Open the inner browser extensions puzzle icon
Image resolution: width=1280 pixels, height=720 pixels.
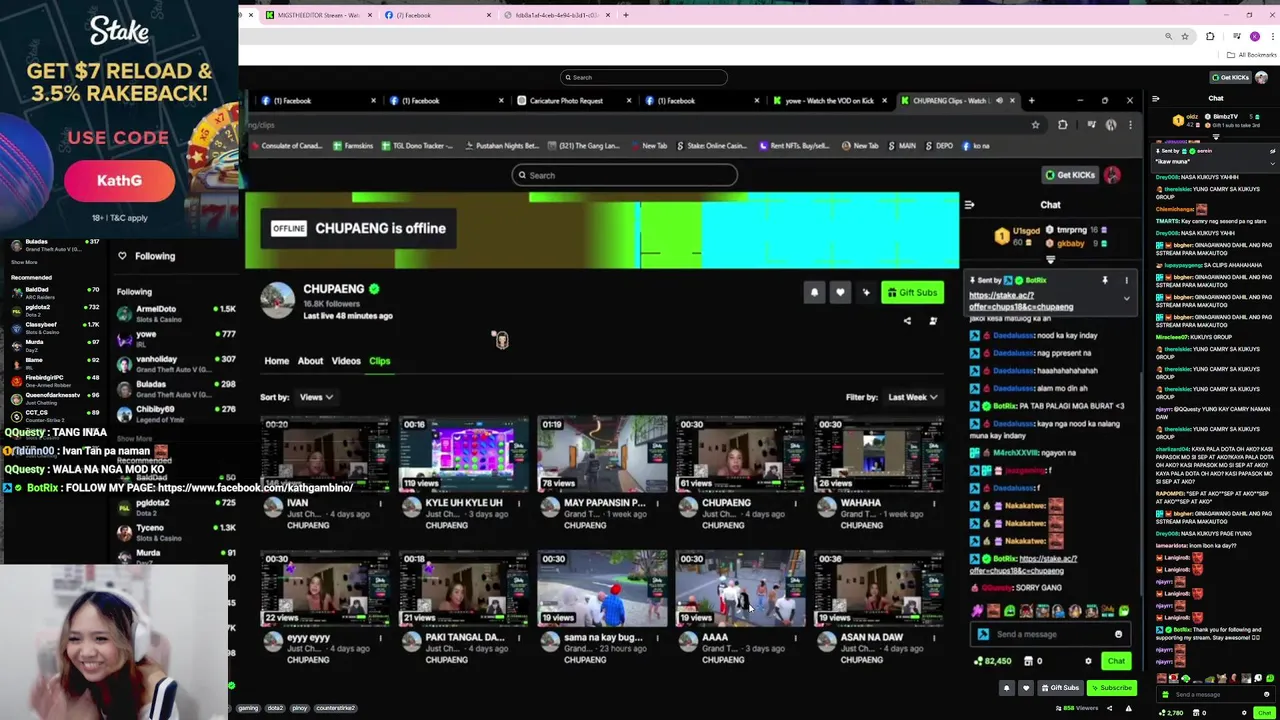tap(1062, 125)
